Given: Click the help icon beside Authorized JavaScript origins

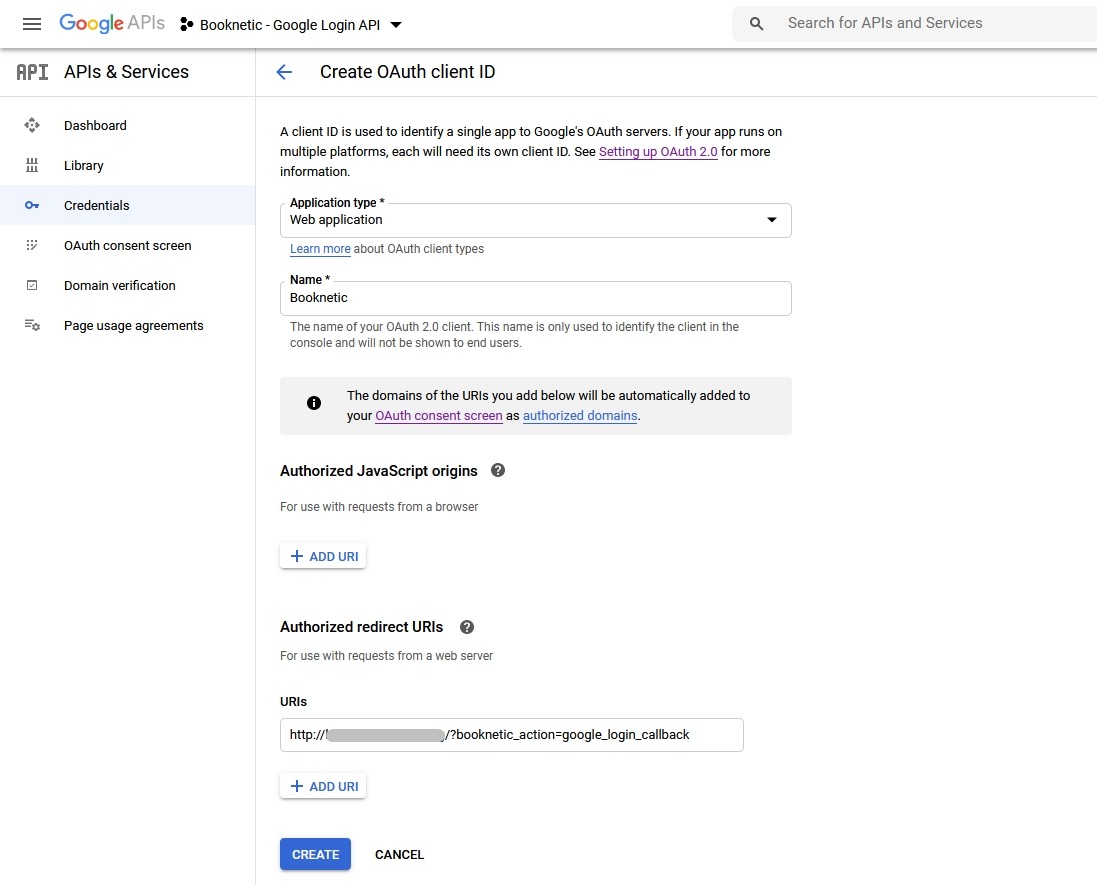Looking at the screenshot, I should pyautogui.click(x=497, y=470).
